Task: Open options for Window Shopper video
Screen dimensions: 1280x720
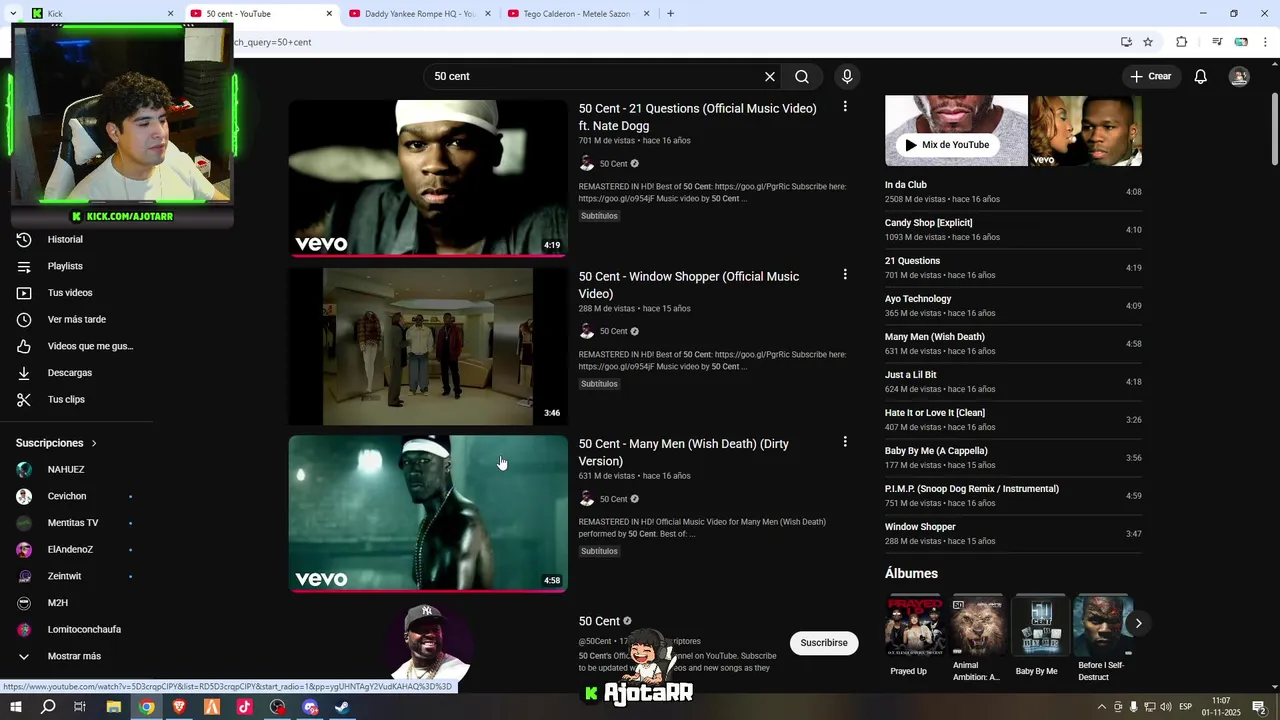Action: click(845, 274)
